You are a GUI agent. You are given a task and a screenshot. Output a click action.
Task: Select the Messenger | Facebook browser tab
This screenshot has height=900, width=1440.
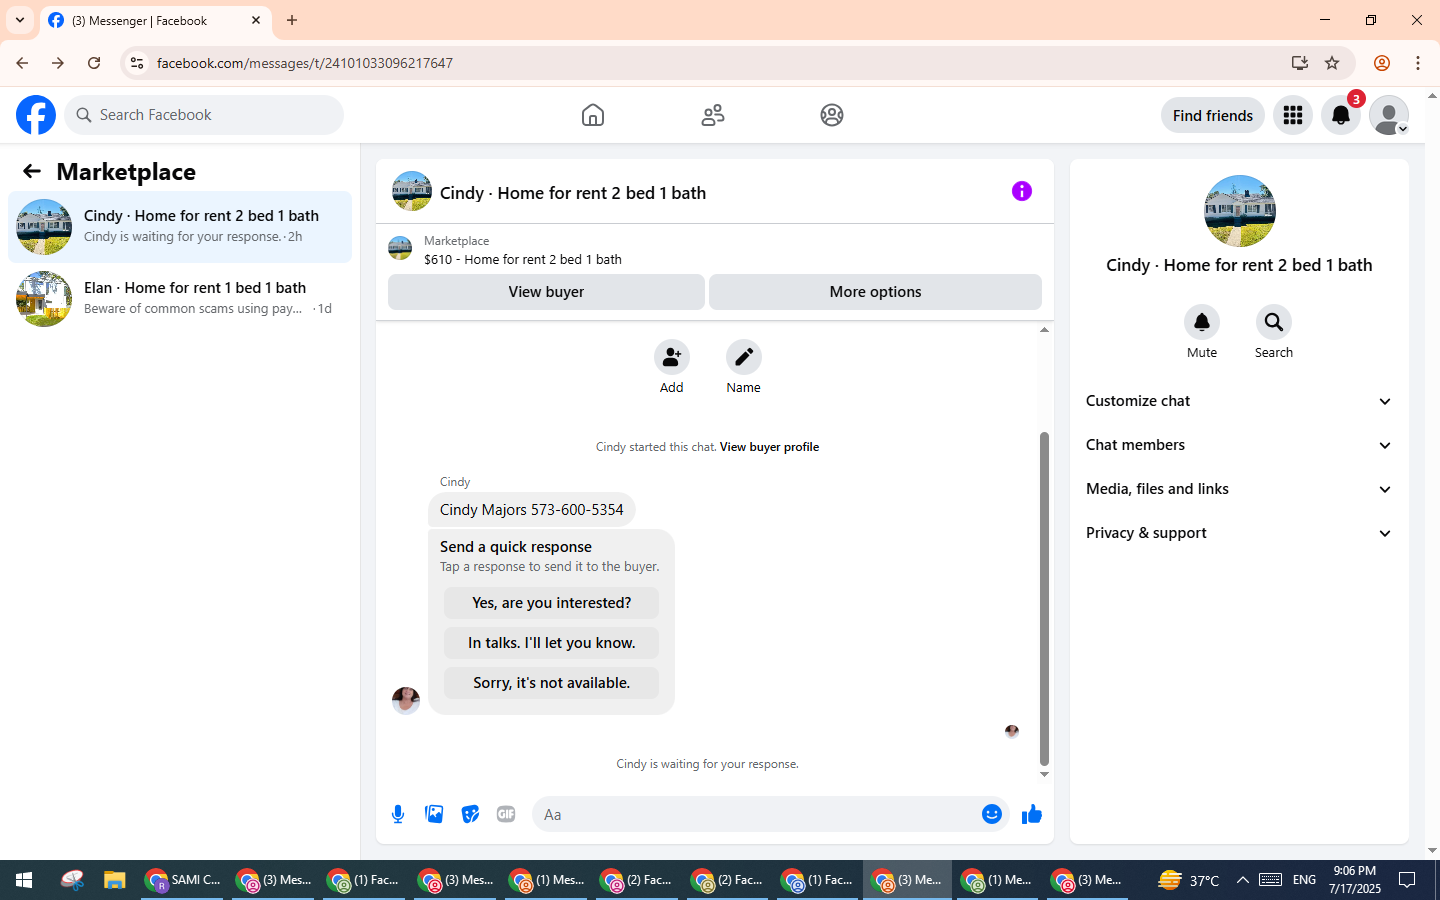(155, 20)
